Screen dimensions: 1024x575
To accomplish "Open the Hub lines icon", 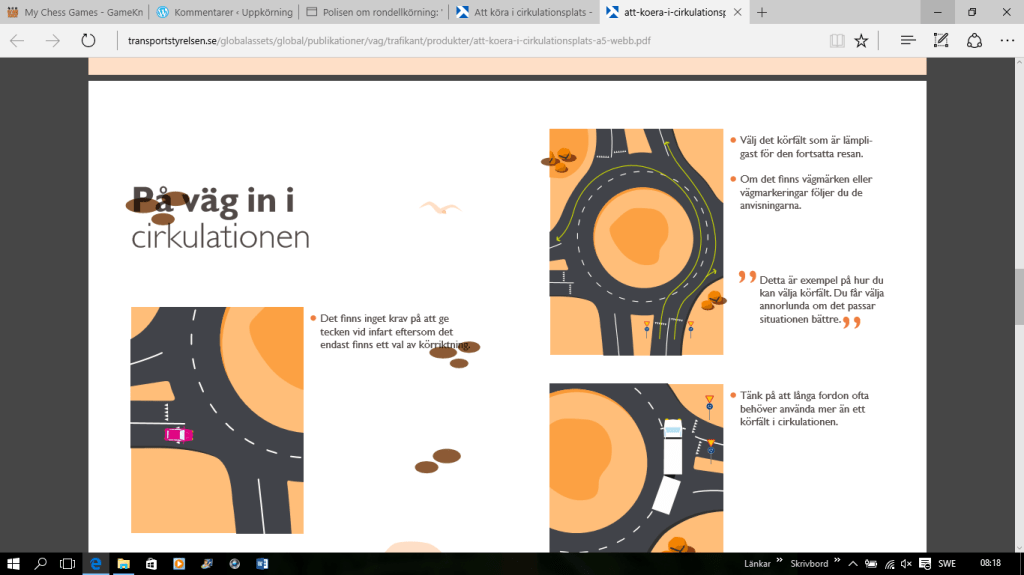I will (x=908, y=41).
